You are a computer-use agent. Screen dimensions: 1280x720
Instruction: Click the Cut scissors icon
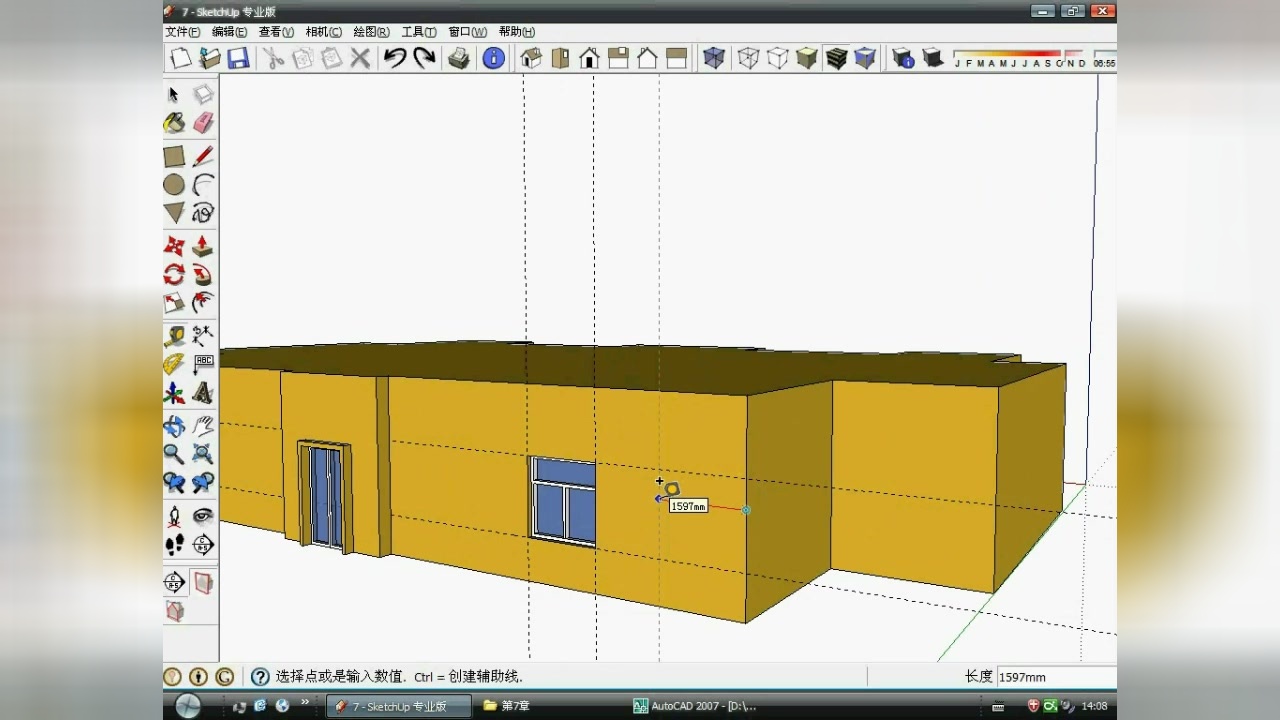click(x=273, y=58)
